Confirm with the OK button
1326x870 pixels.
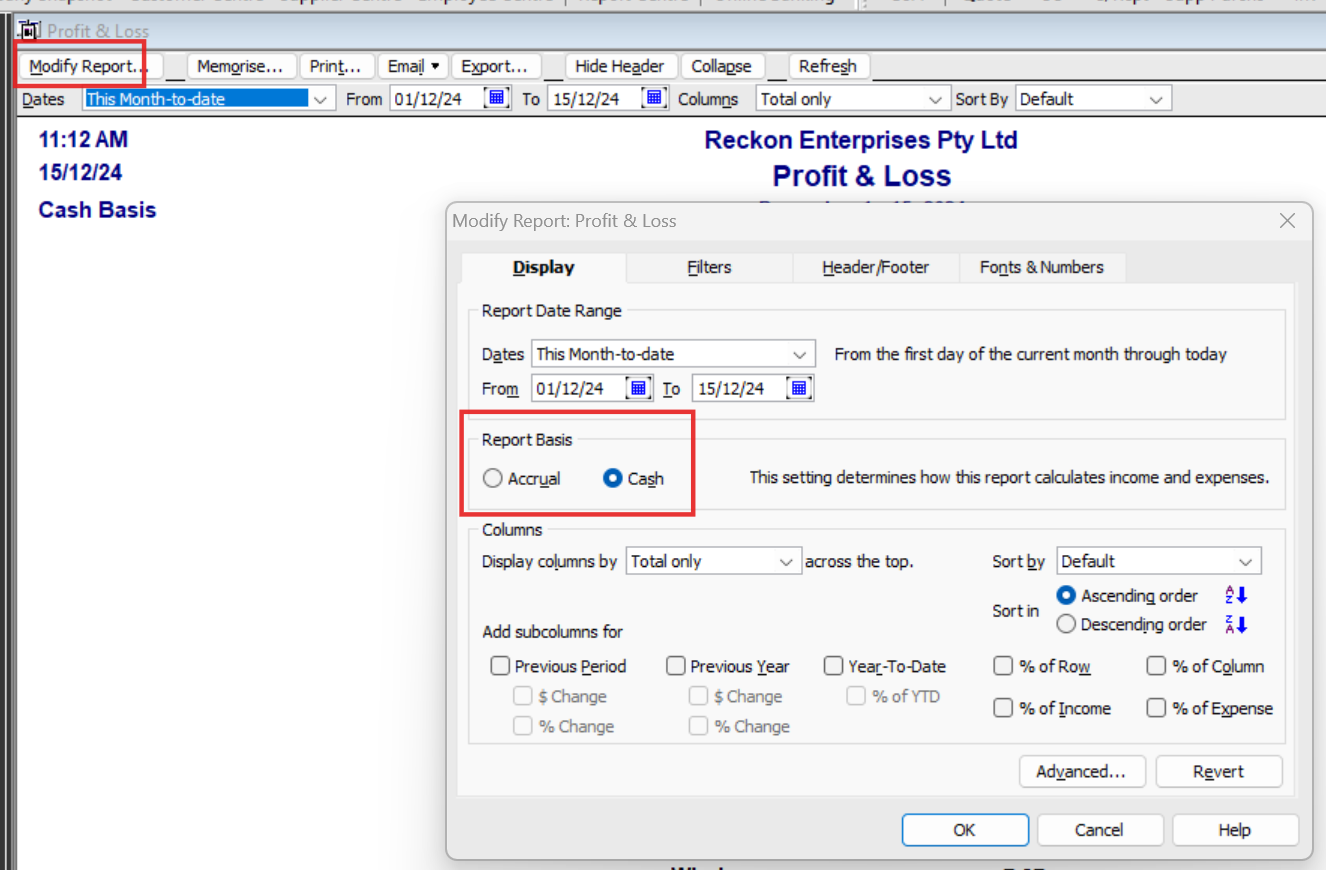964,830
